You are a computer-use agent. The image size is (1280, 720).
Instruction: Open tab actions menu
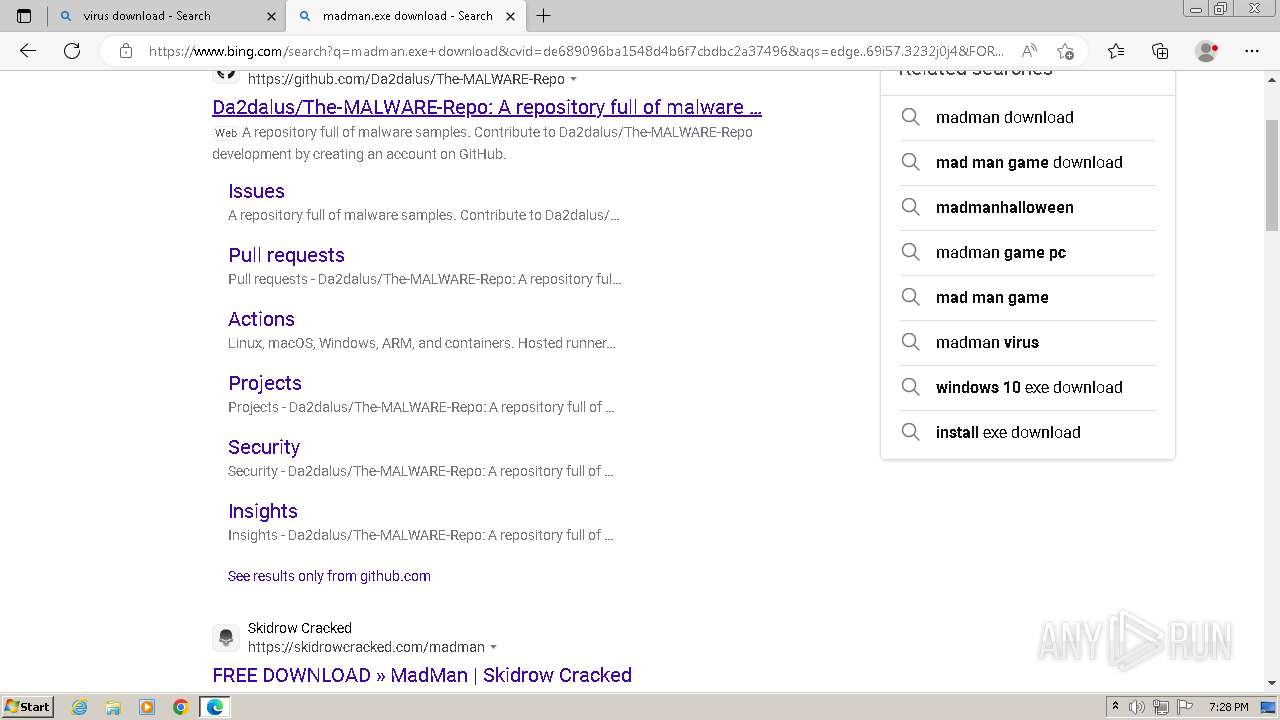[x=24, y=16]
